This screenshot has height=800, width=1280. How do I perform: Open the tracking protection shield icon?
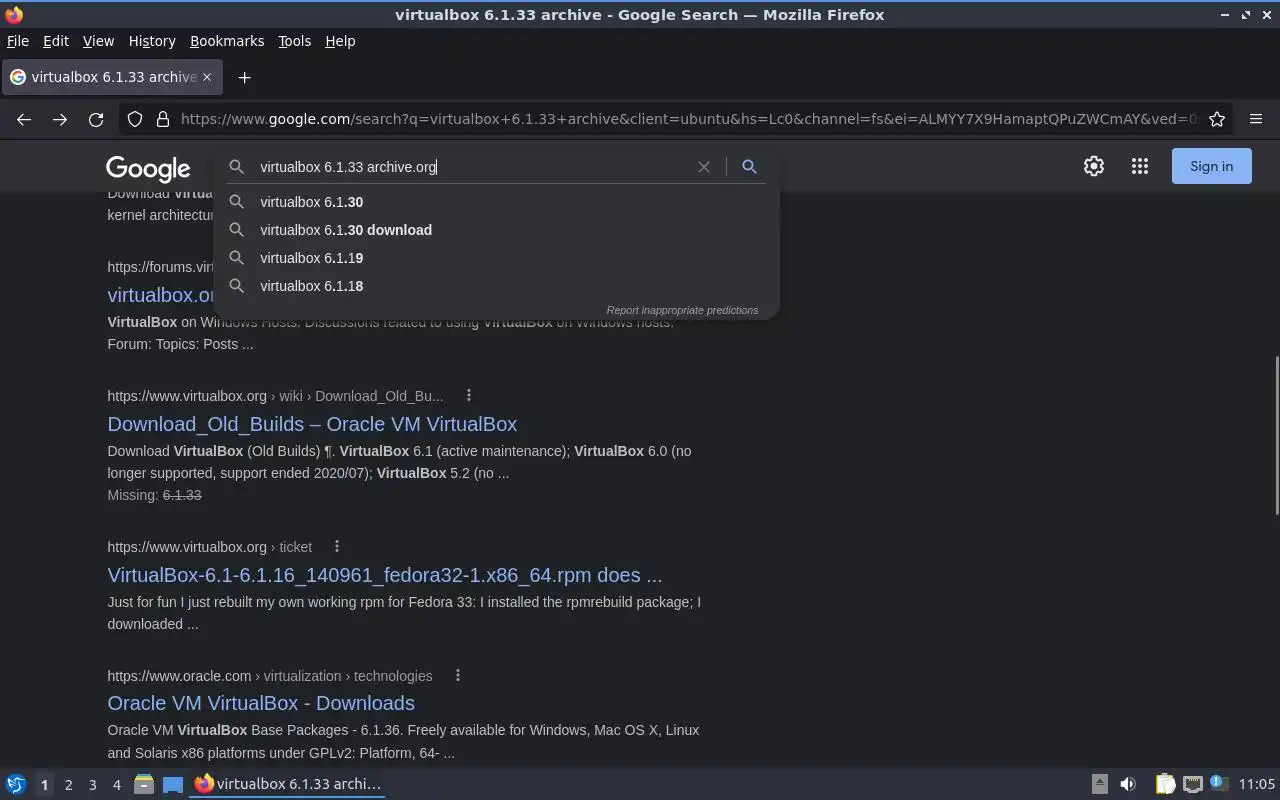coord(135,119)
